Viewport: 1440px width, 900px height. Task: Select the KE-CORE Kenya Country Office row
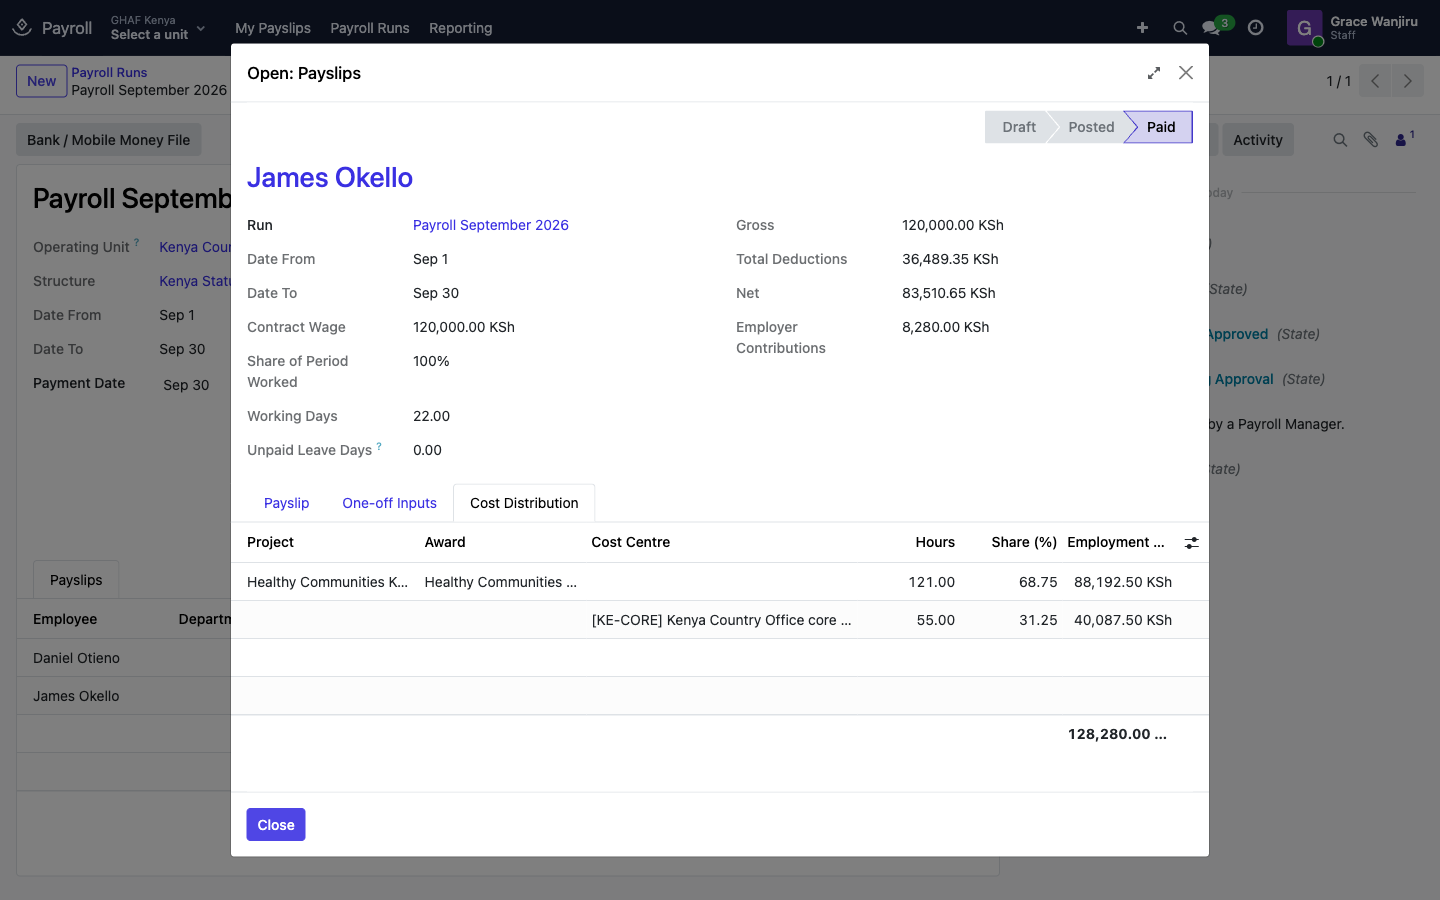coord(720,620)
